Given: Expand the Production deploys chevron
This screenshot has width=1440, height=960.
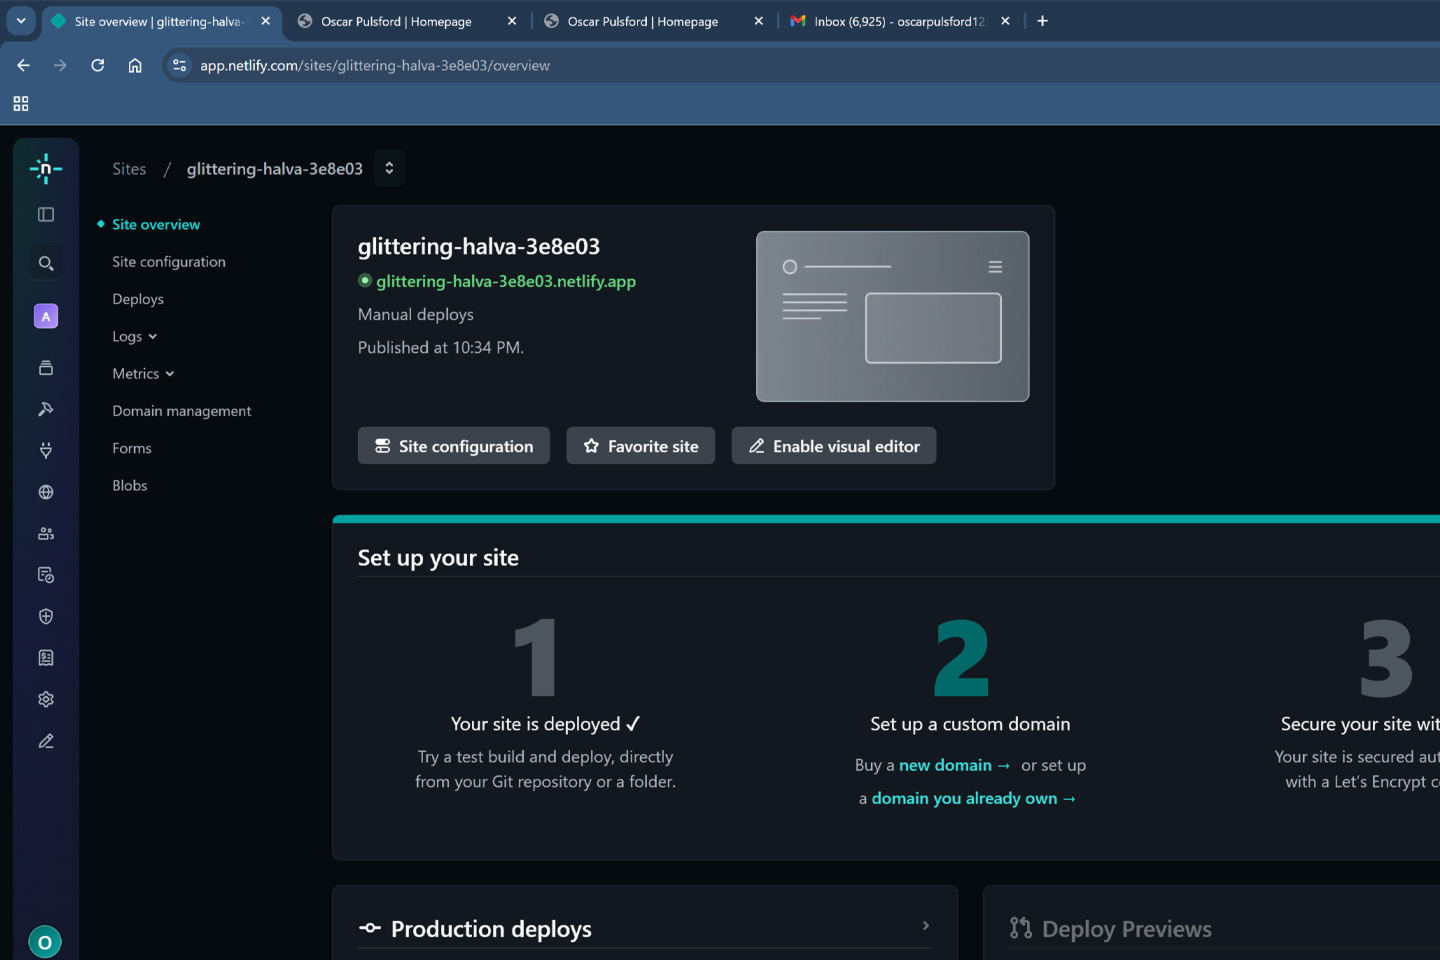Looking at the screenshot, I should [x=926, y=926].
